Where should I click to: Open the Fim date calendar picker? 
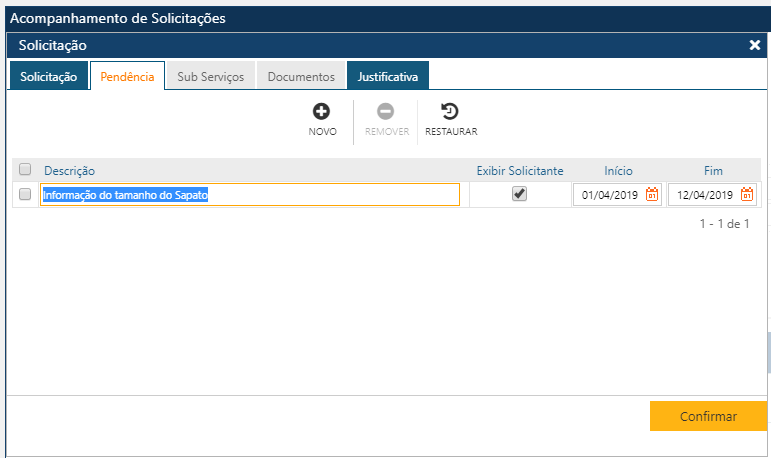(746, 195)
